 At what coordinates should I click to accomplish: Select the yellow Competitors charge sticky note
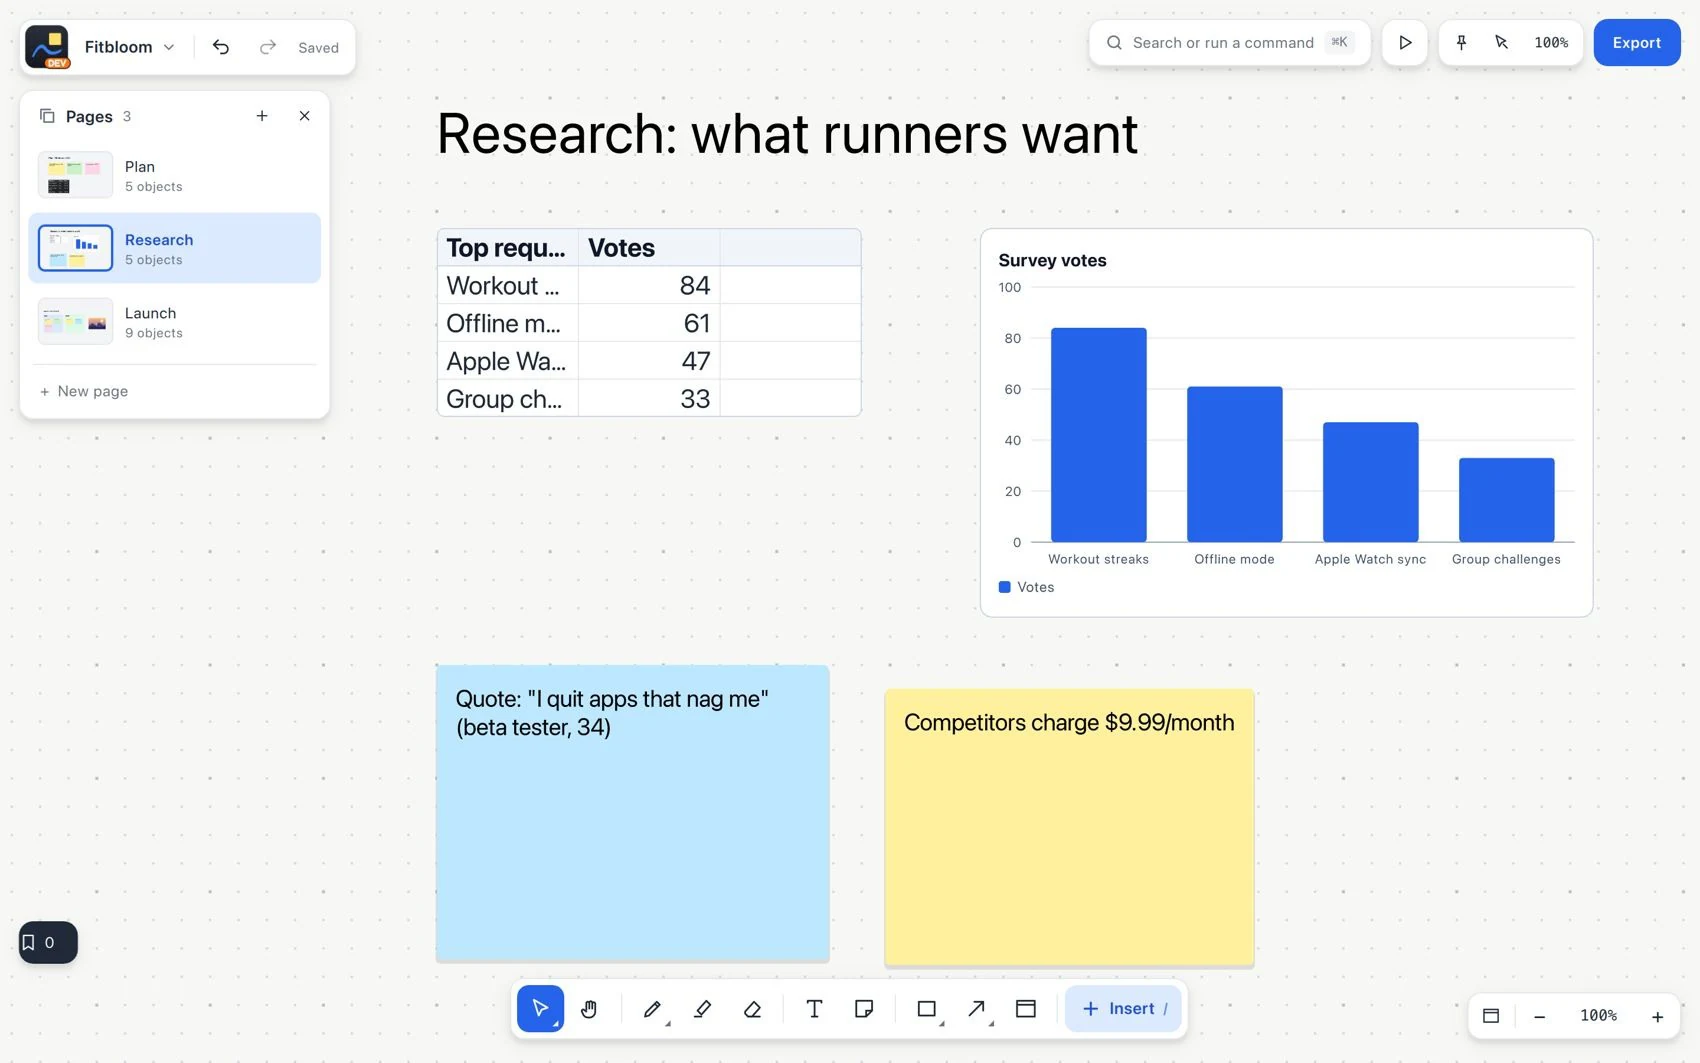tap(1069, 827)
